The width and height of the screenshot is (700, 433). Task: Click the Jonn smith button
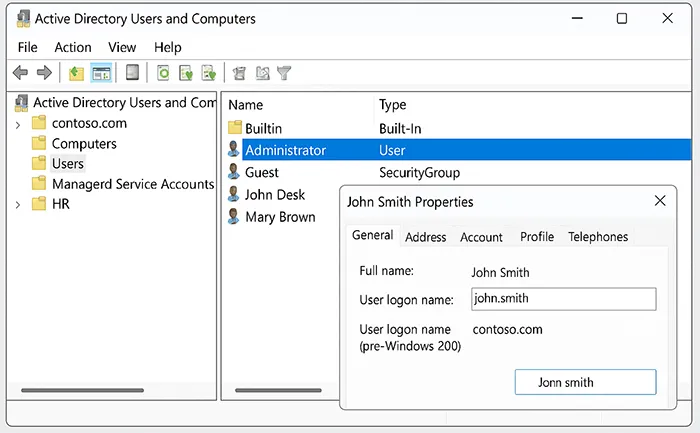click(x=585, y=382)
